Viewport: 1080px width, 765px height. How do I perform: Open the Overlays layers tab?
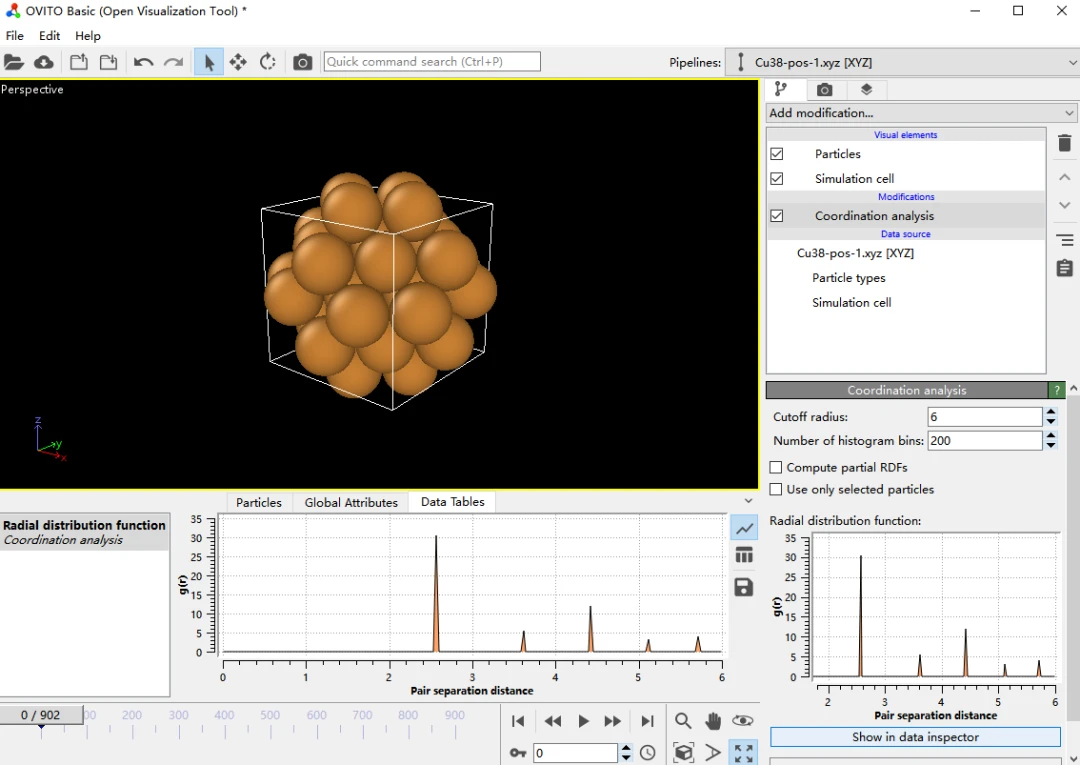(866, 89)
